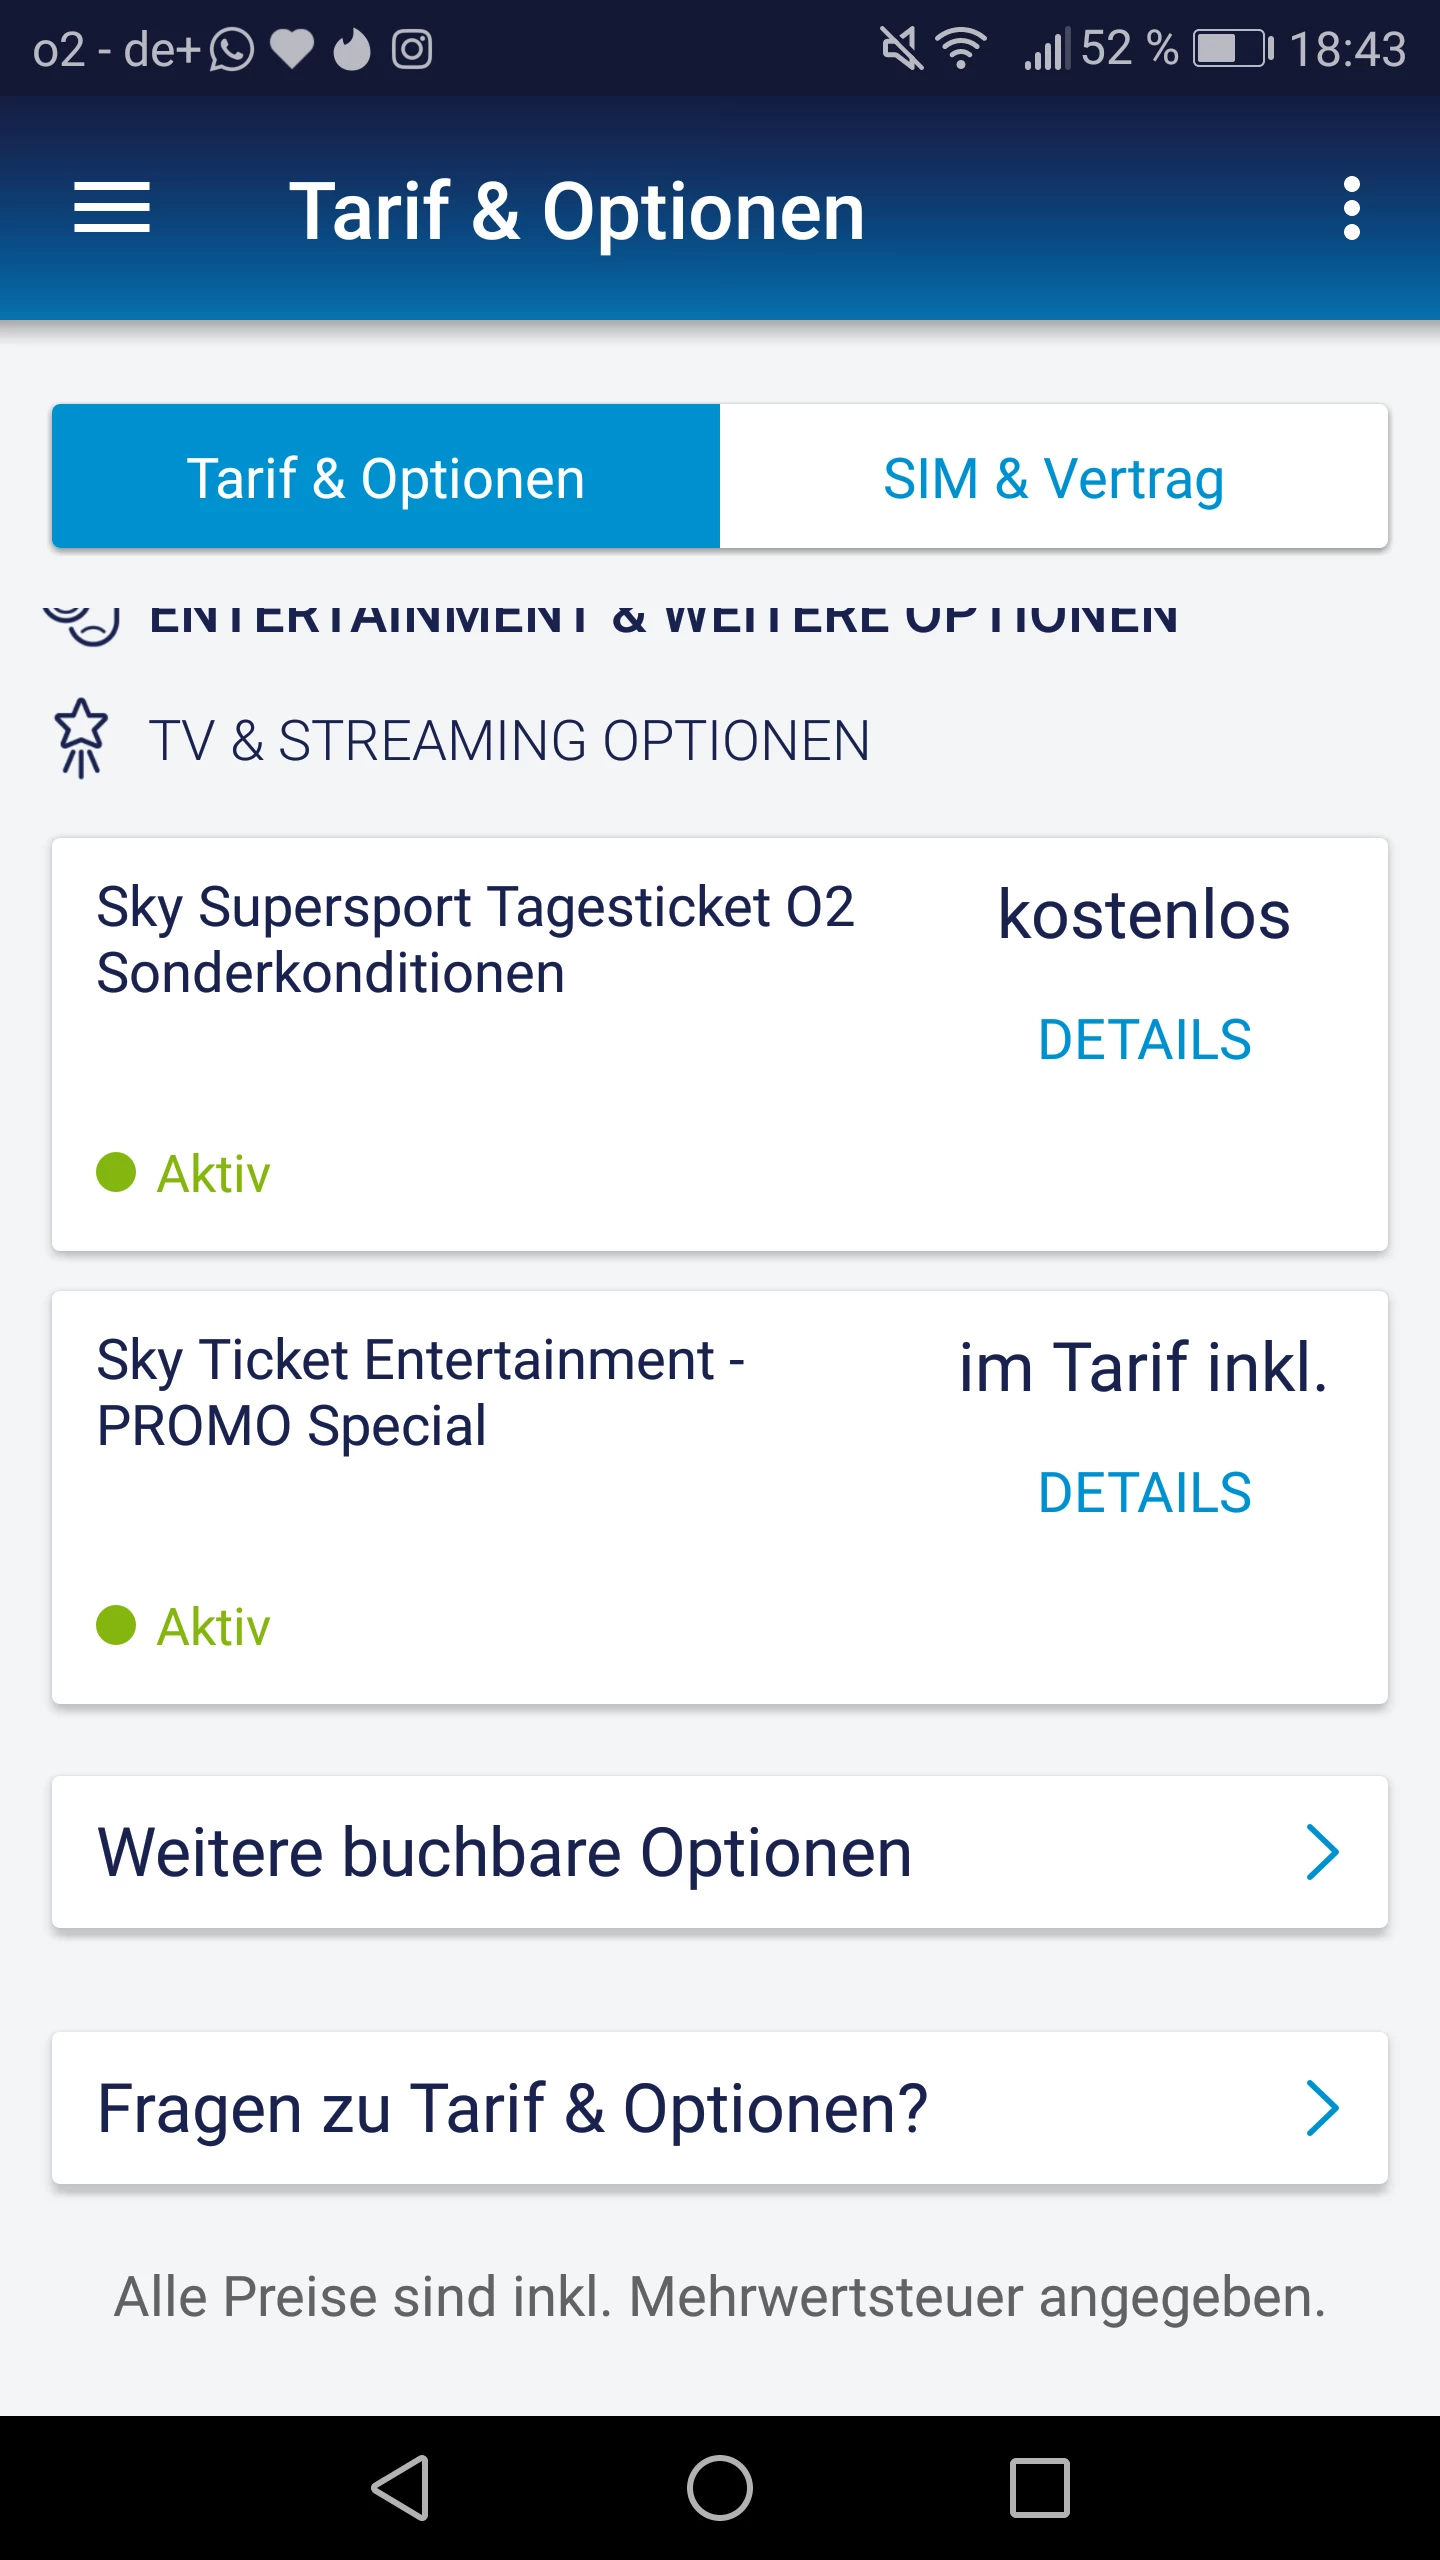This screenshot has width=1440, height=2560.
Task: Open the hamburger navigation menu
Action: point(112,208)
